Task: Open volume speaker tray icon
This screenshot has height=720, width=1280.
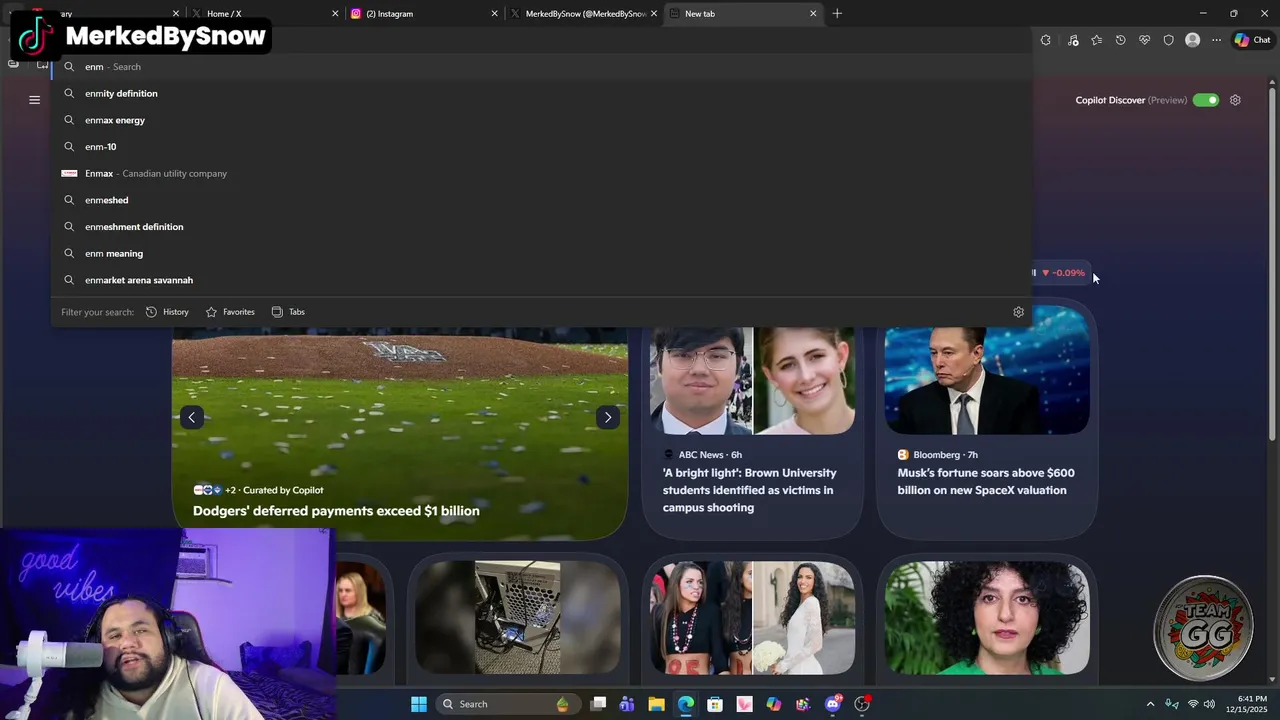Action: 1209,704
